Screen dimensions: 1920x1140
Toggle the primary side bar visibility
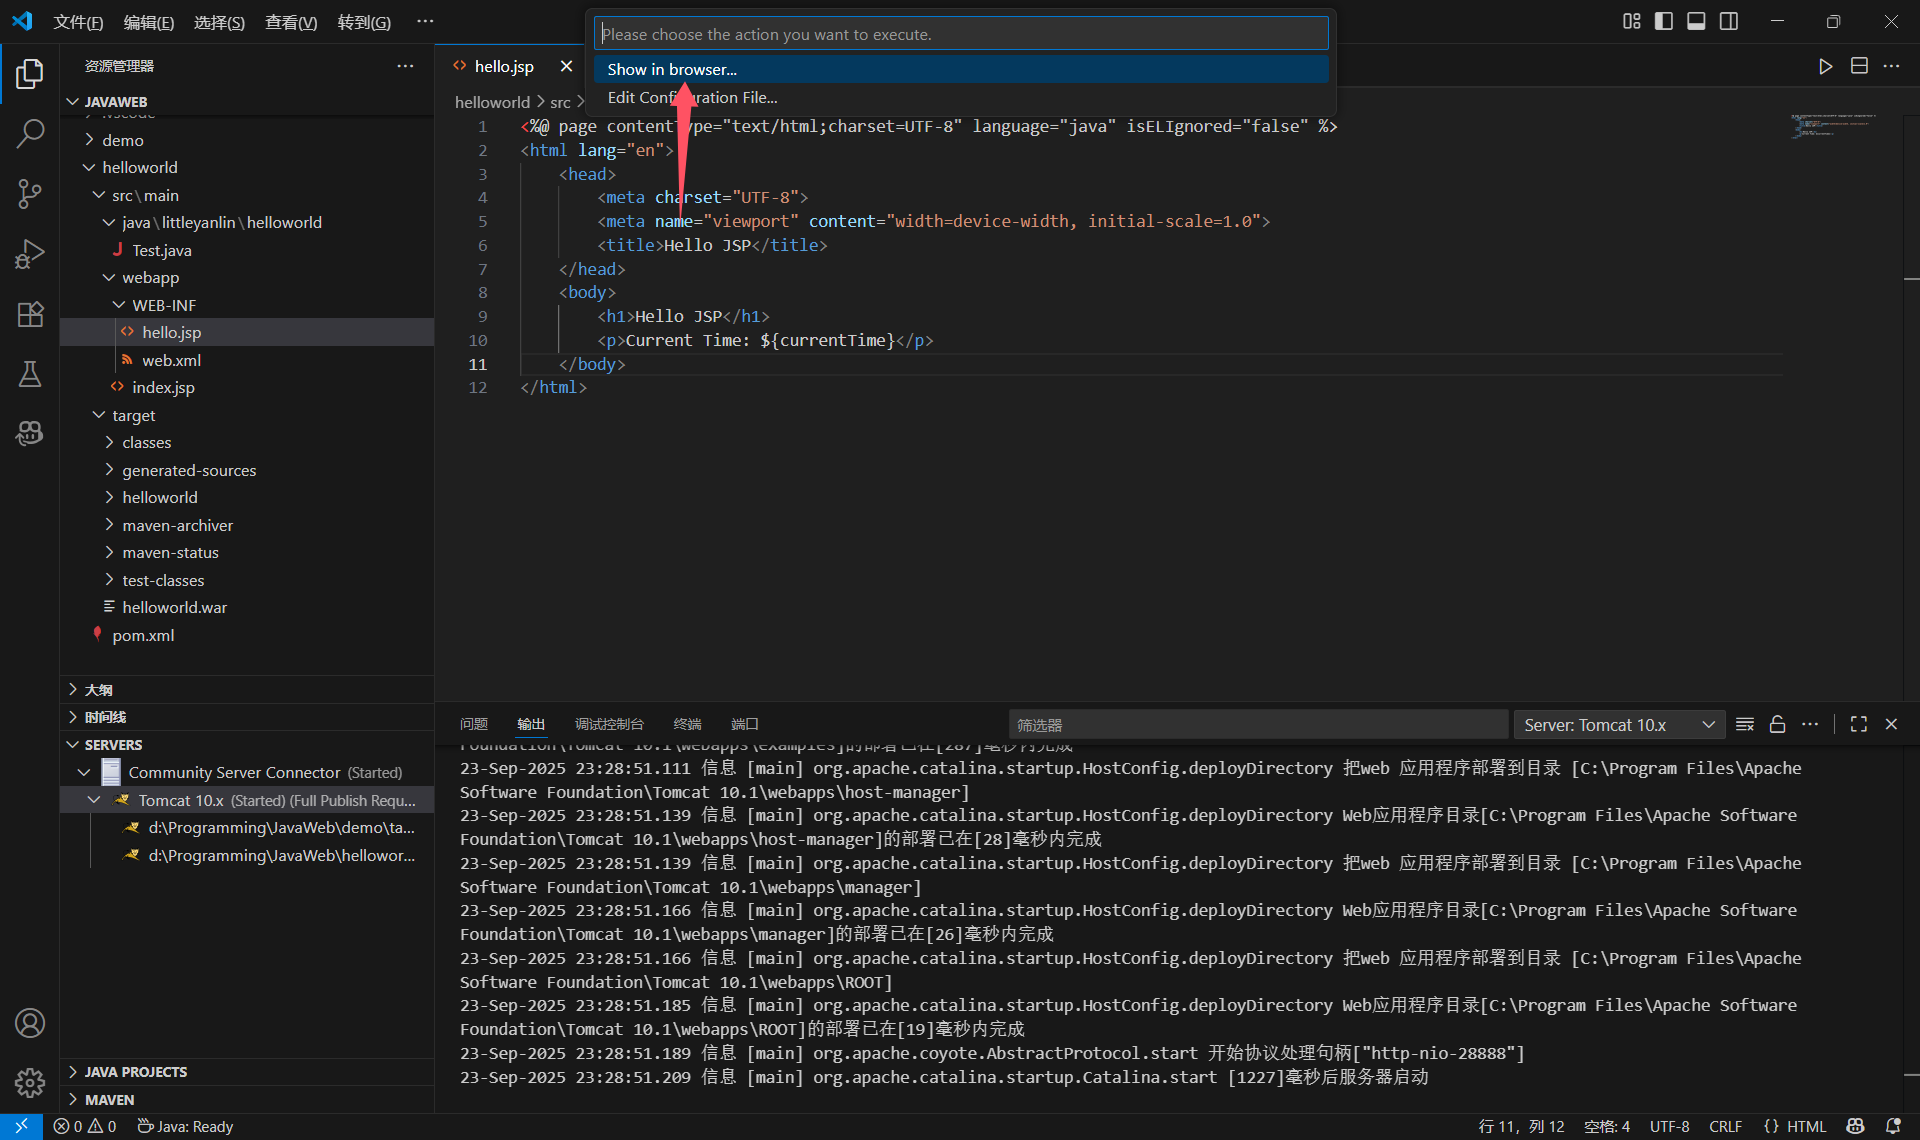click(x=1664, y=21)
